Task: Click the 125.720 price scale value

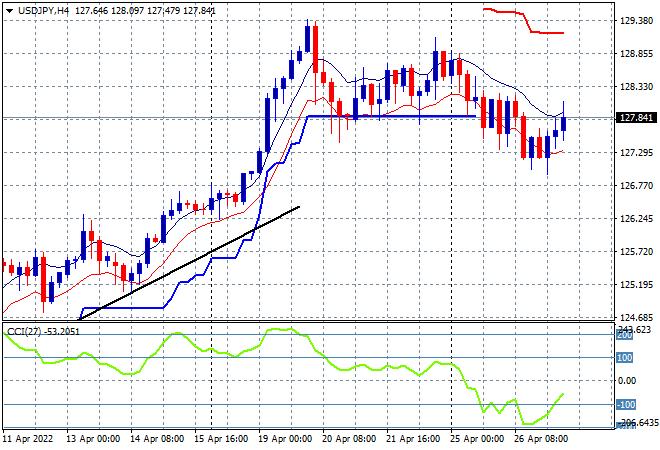Action: (x=636, y=251)
